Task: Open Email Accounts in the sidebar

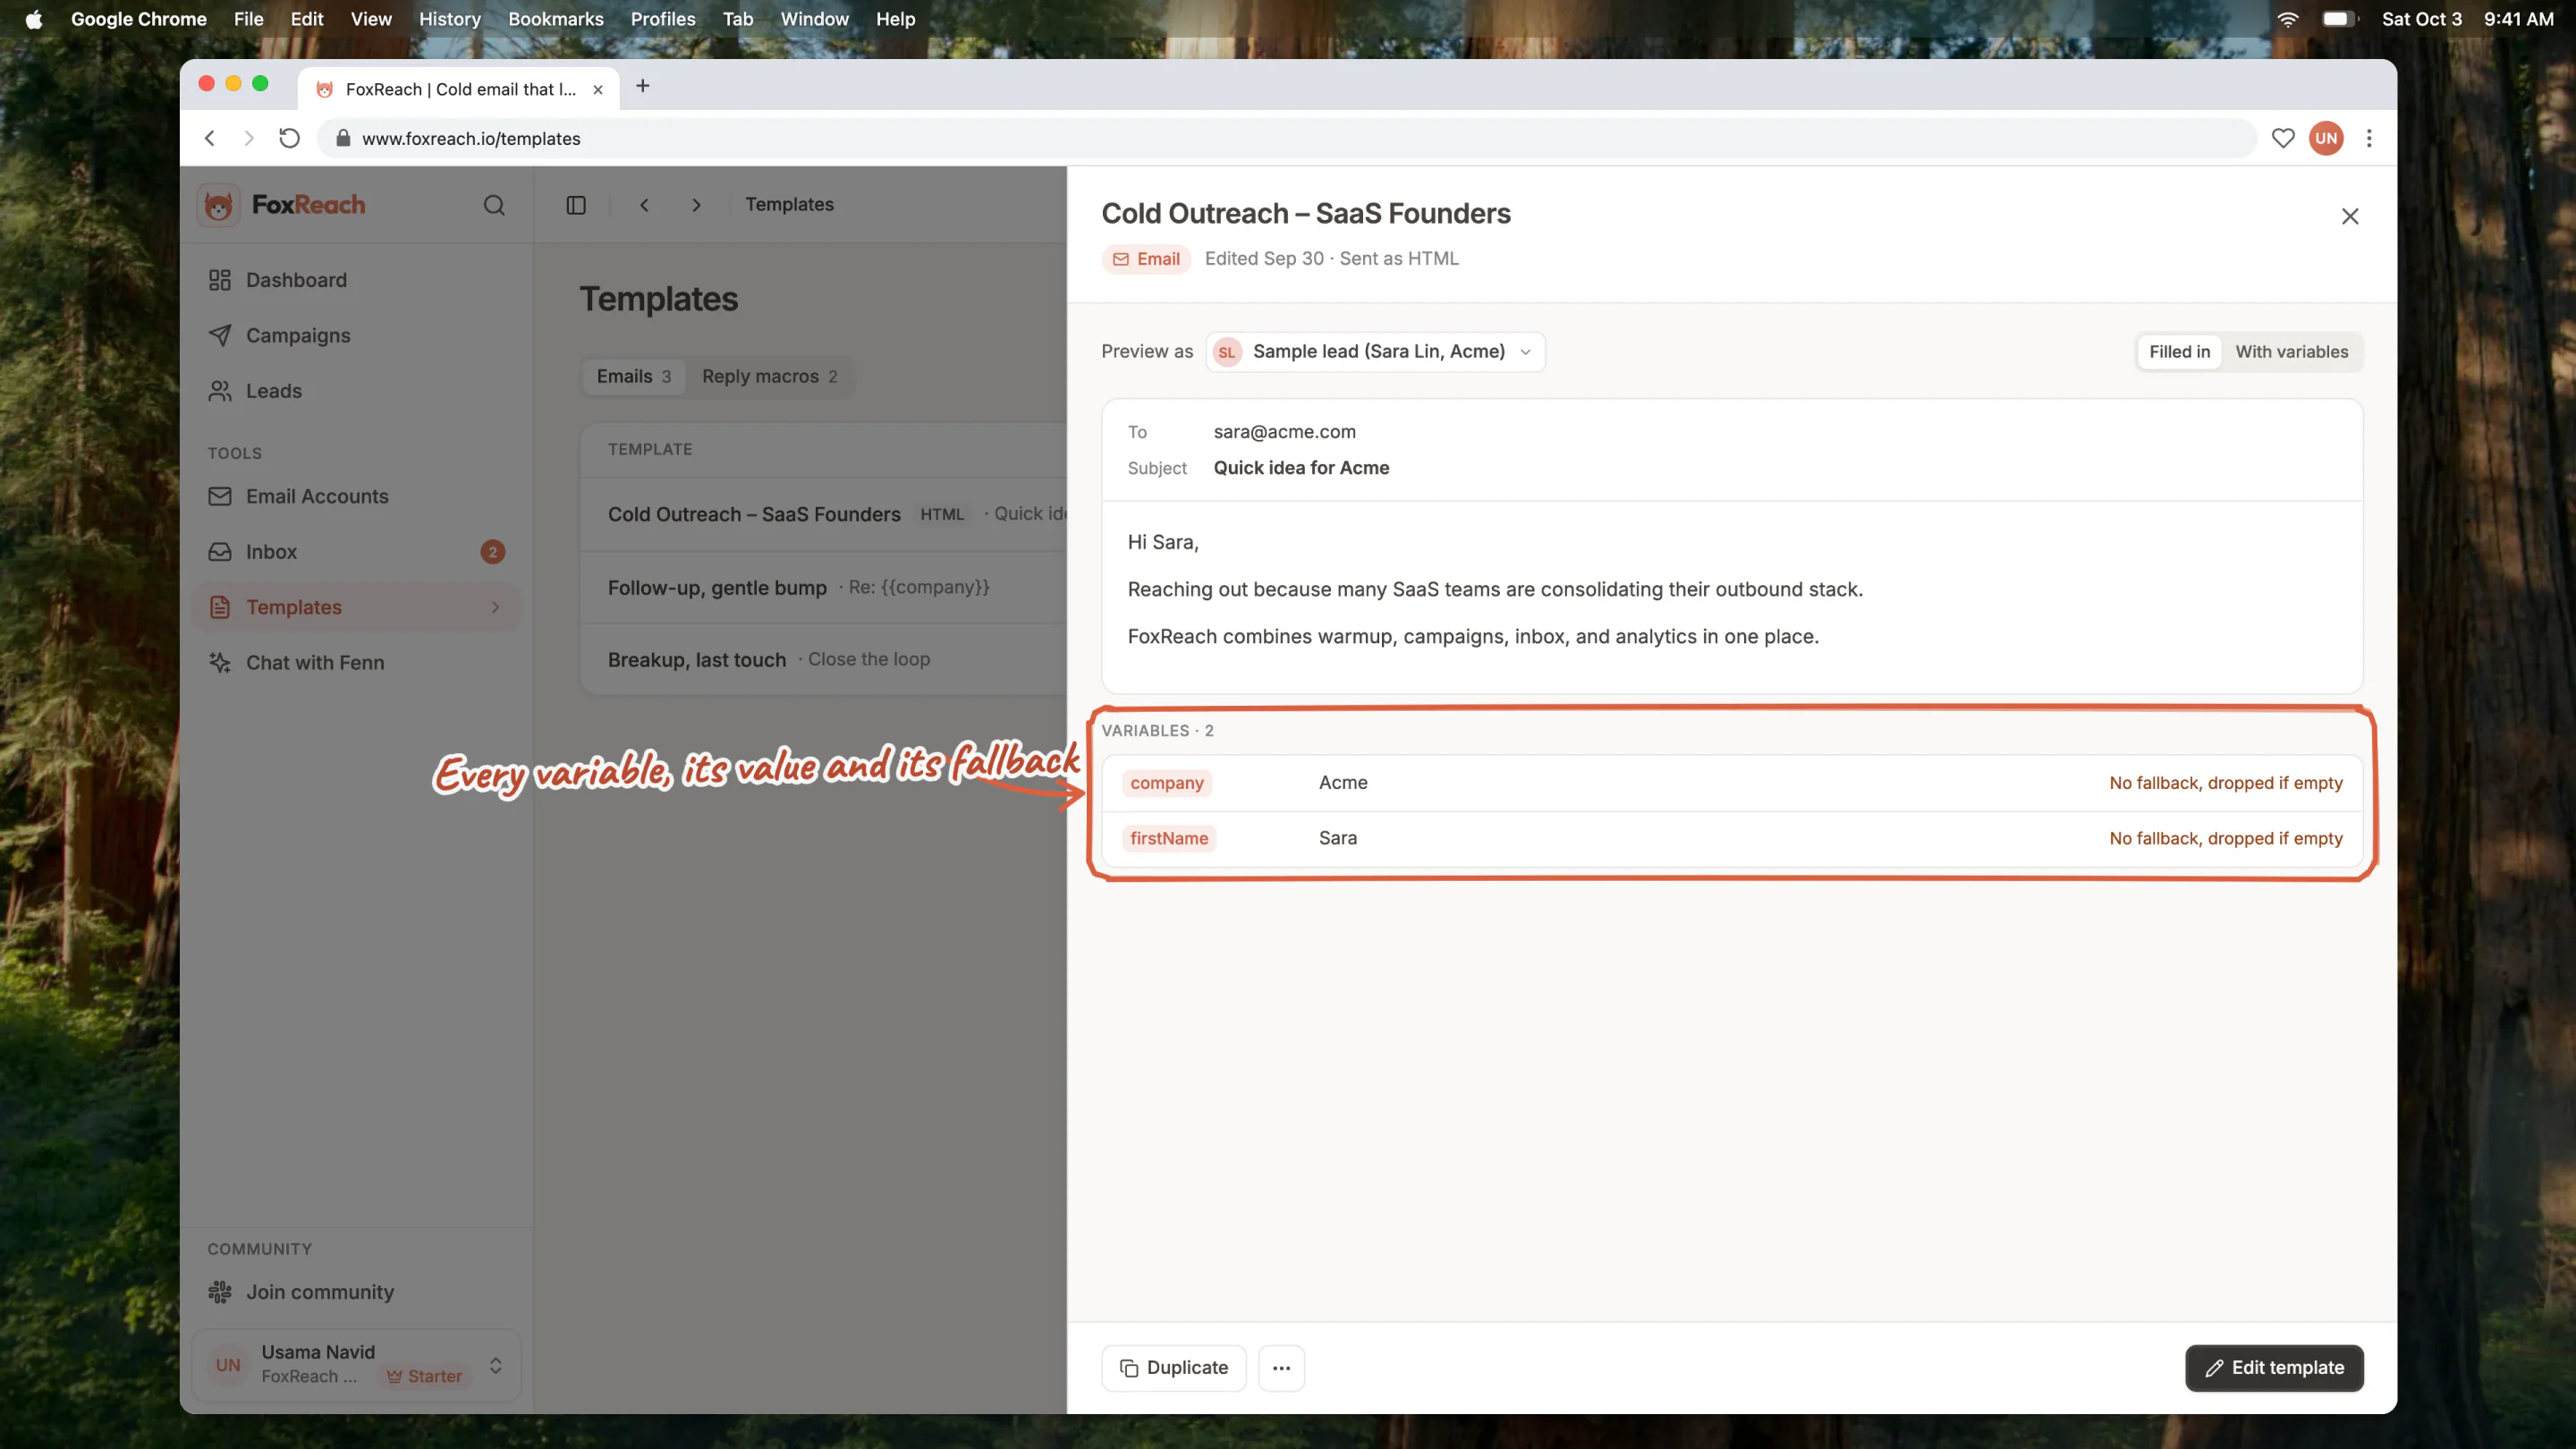Action: [x=356, y=496]
